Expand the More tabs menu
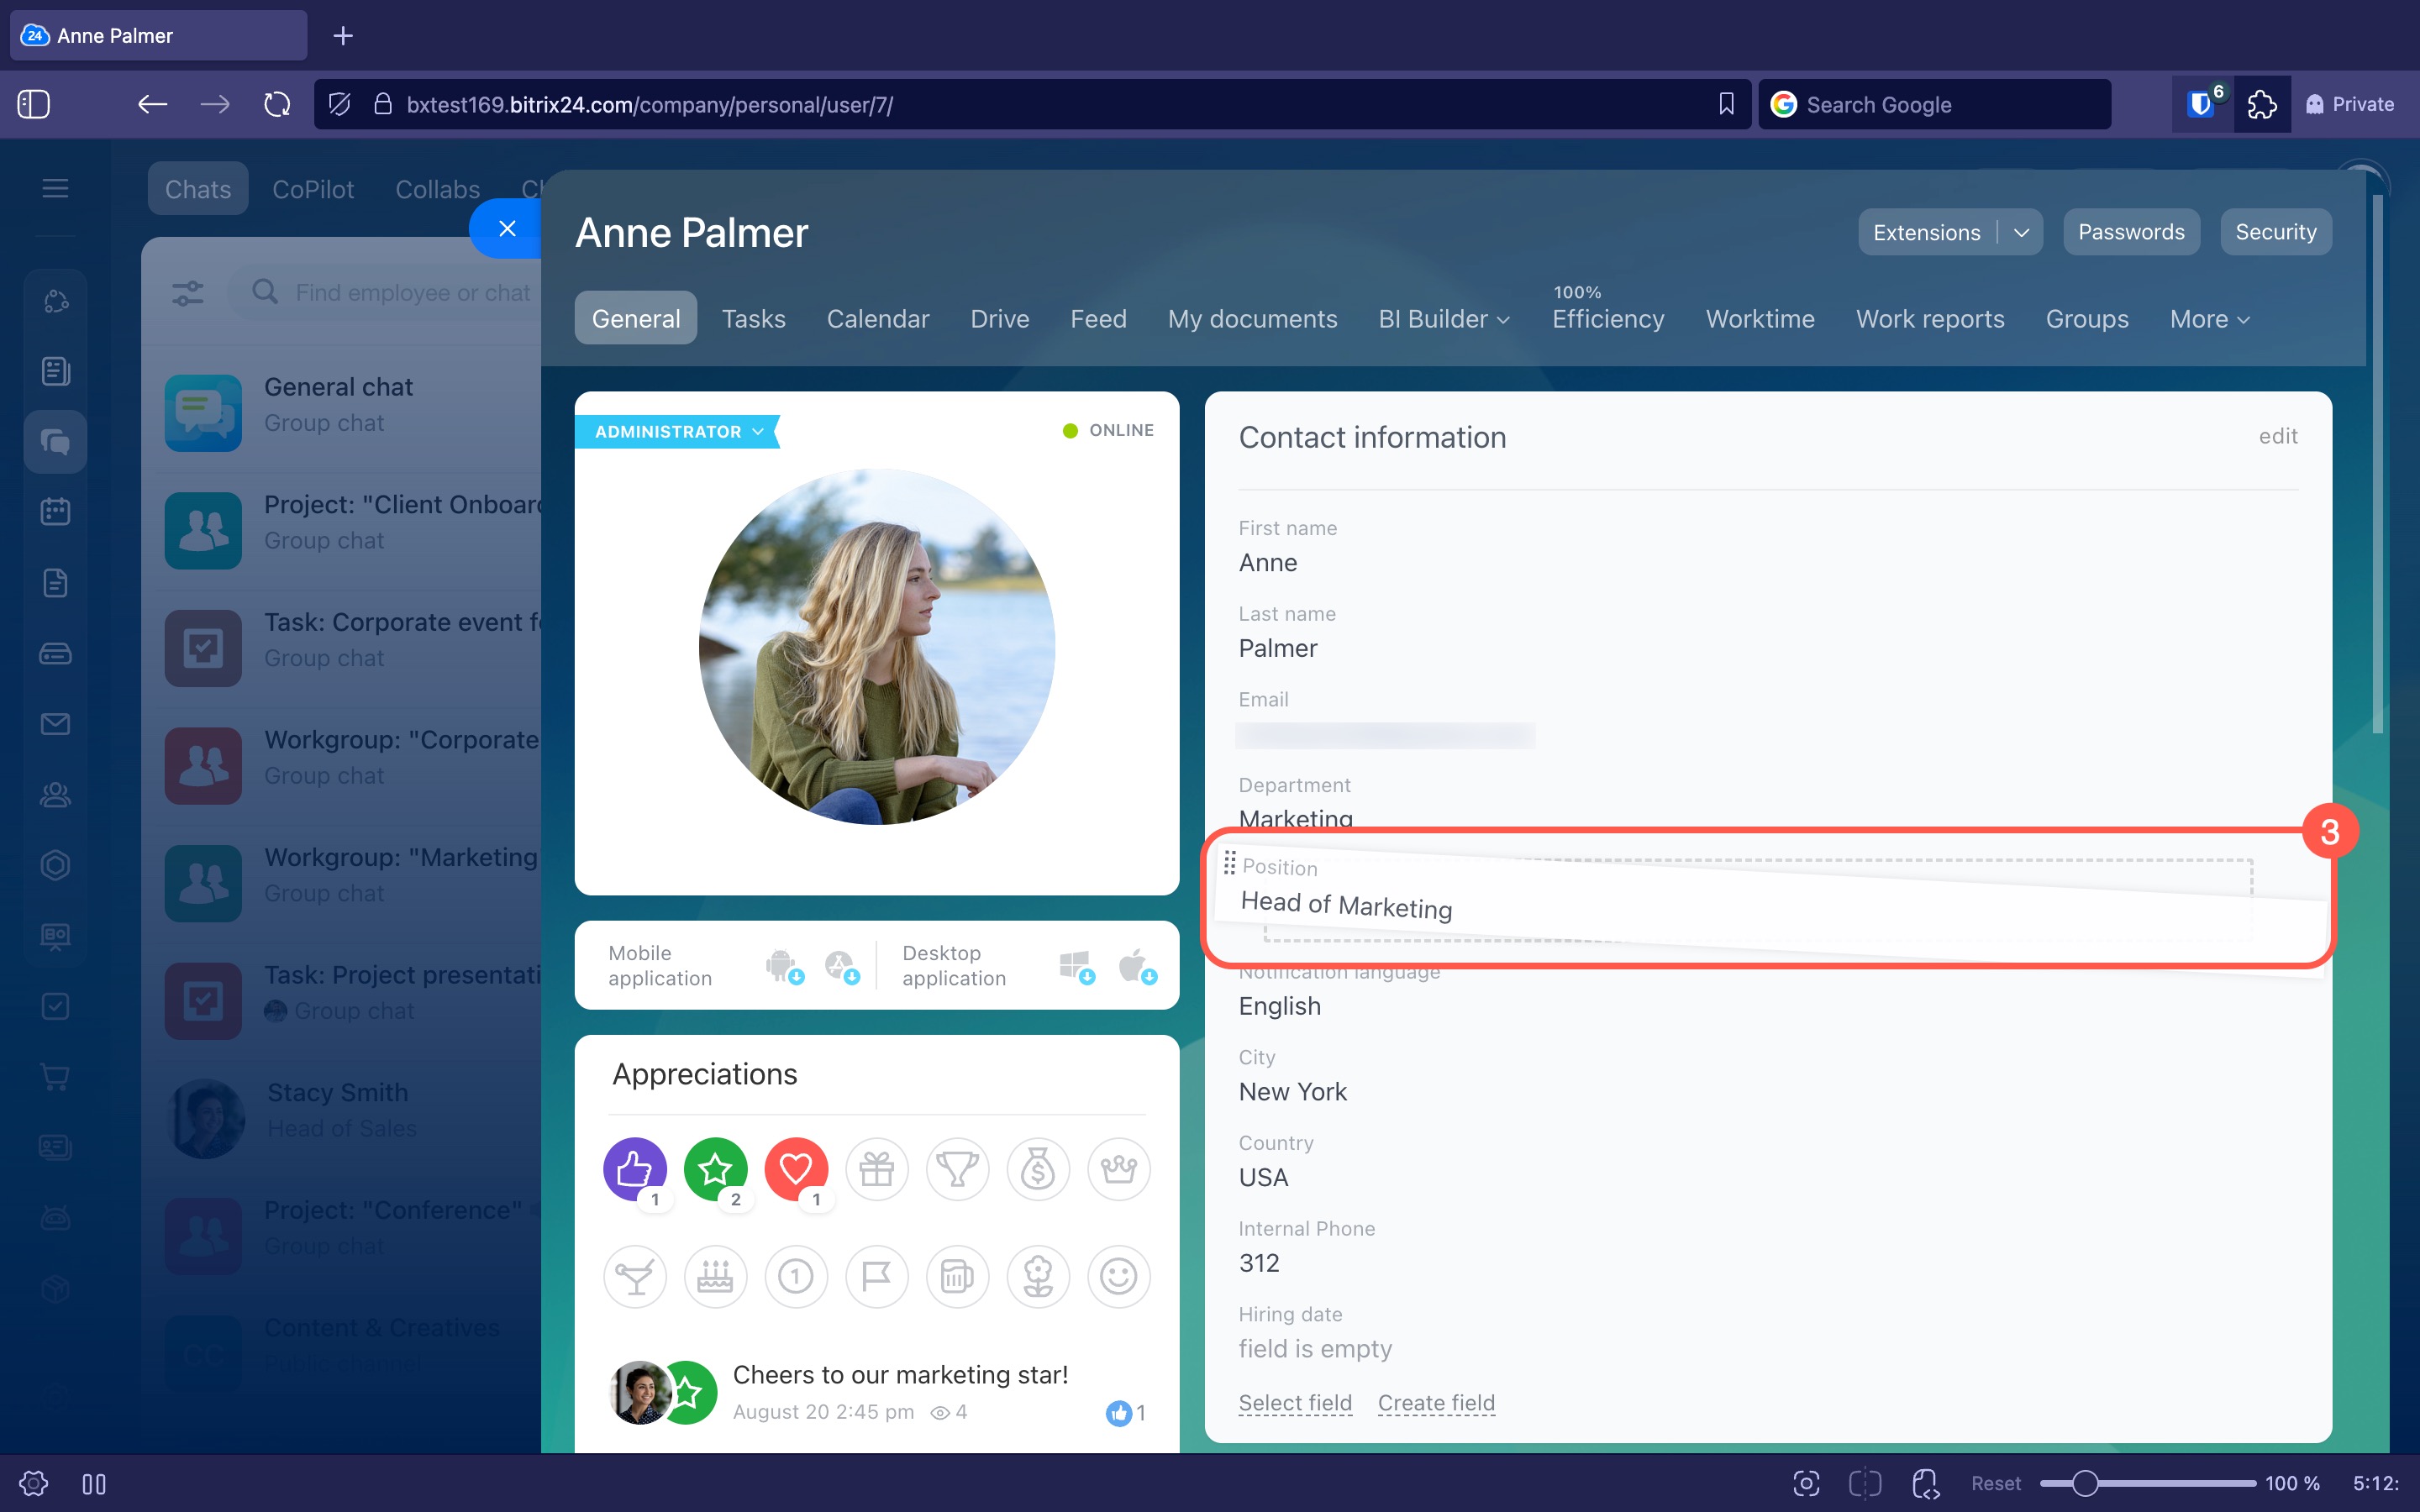Screen dimensions: 2420x1512 (x=2209, y=319)
